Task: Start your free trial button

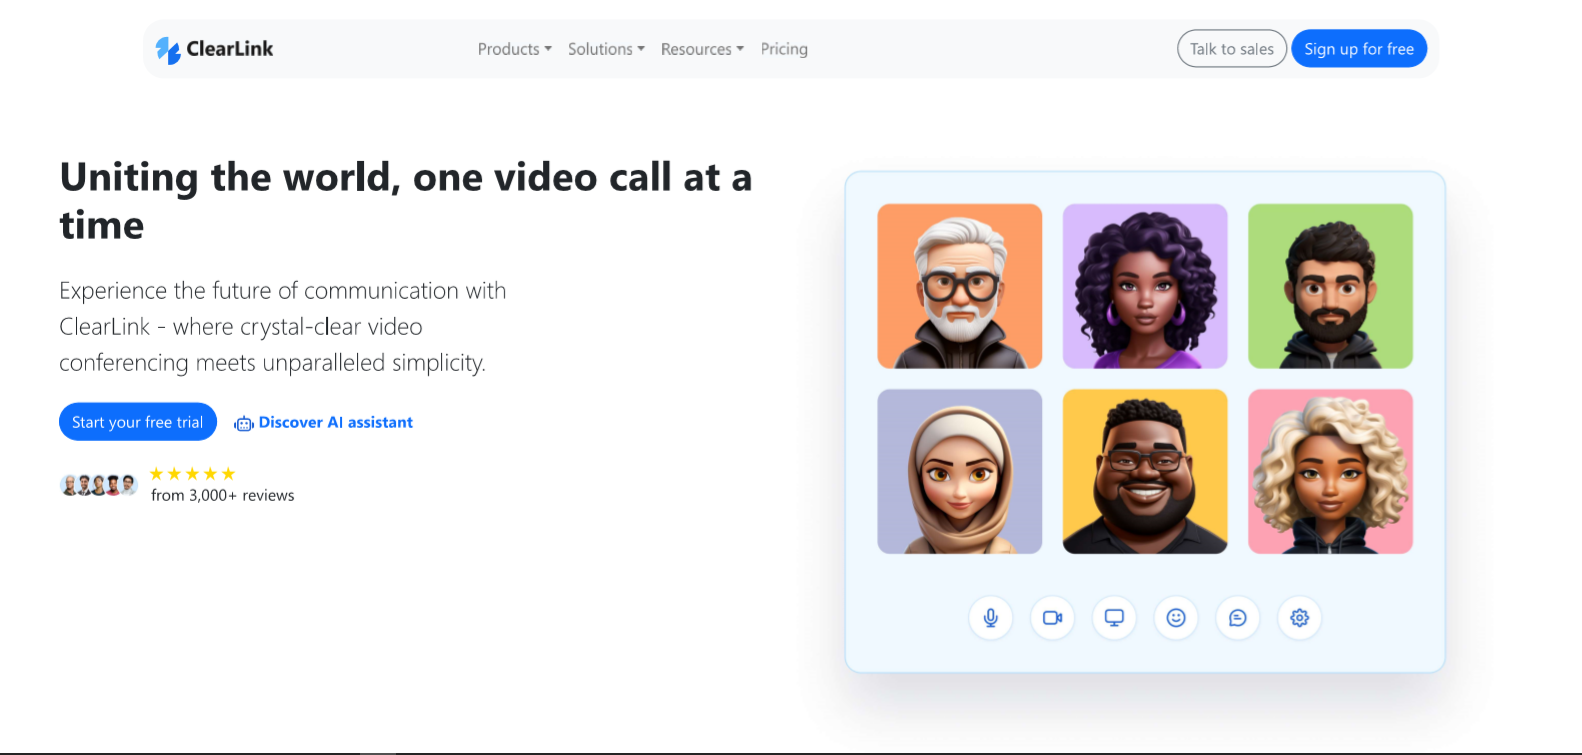Action: pyautogui.click(x=138, y=422)
